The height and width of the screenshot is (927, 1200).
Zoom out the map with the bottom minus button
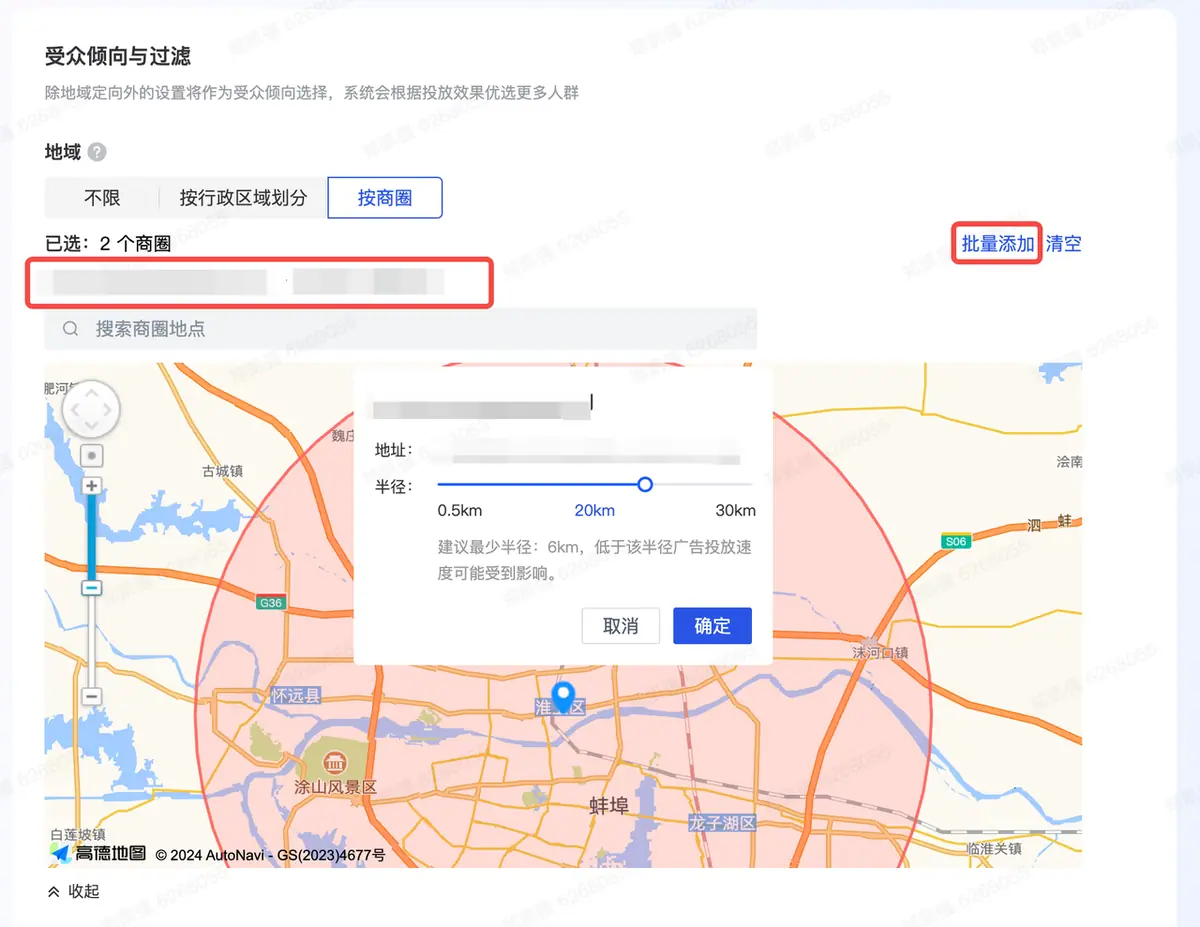[x=91, y=696]
